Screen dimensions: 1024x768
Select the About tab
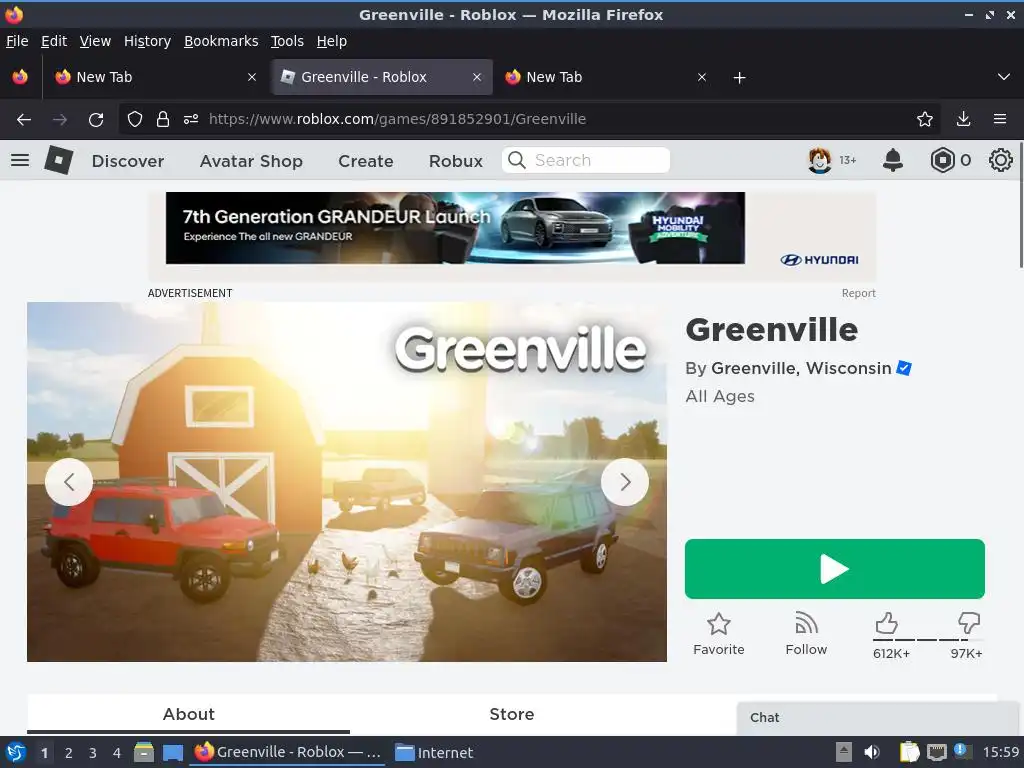coord(188,714)
